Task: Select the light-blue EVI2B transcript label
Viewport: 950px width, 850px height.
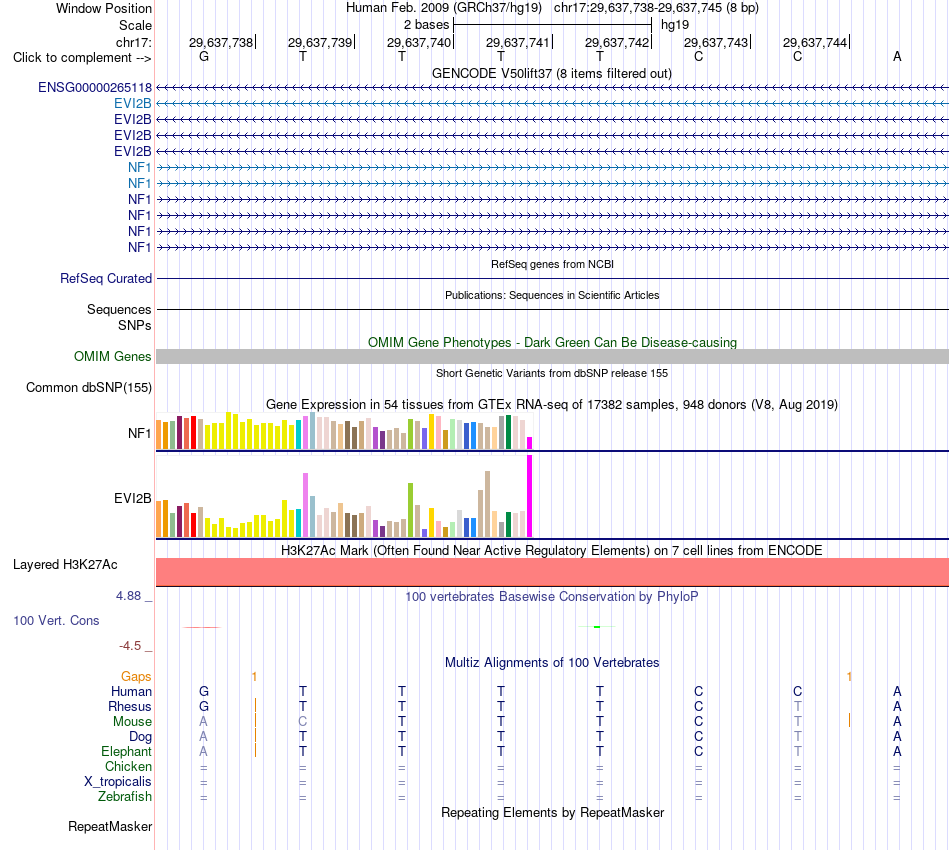Action: click(x=133, y=104)
